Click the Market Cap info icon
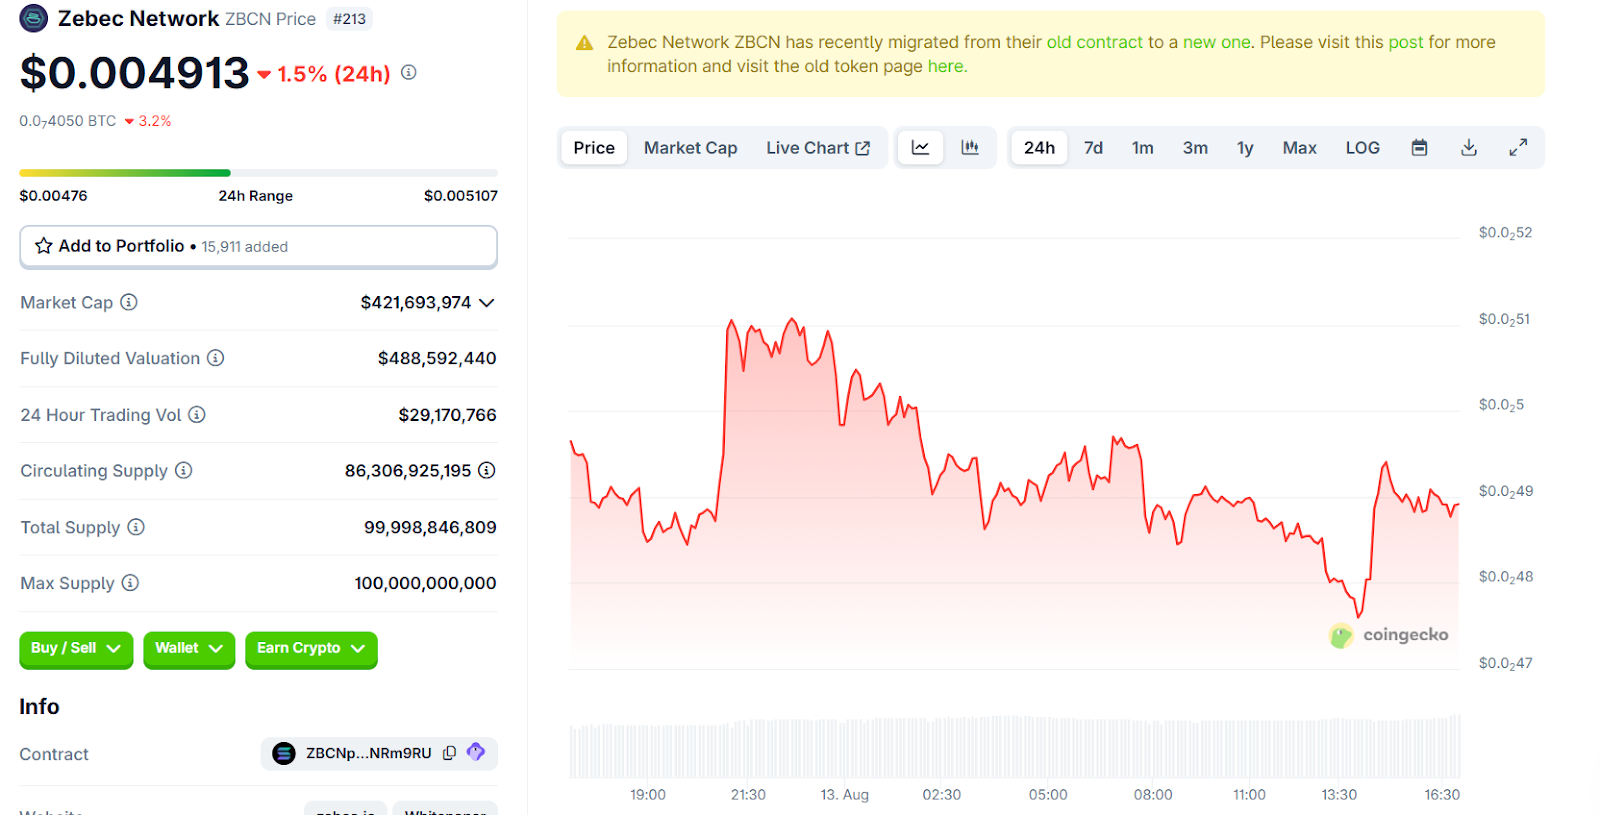 (x=129, y=302)
